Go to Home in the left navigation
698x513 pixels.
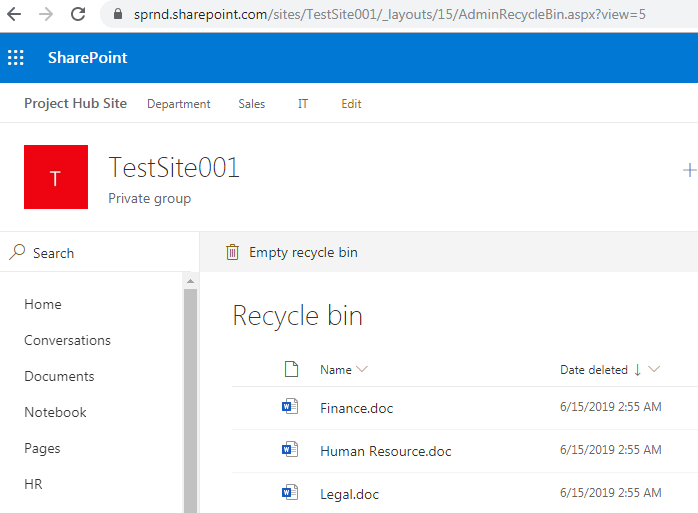pyautogui.click(x=43, y=304)
